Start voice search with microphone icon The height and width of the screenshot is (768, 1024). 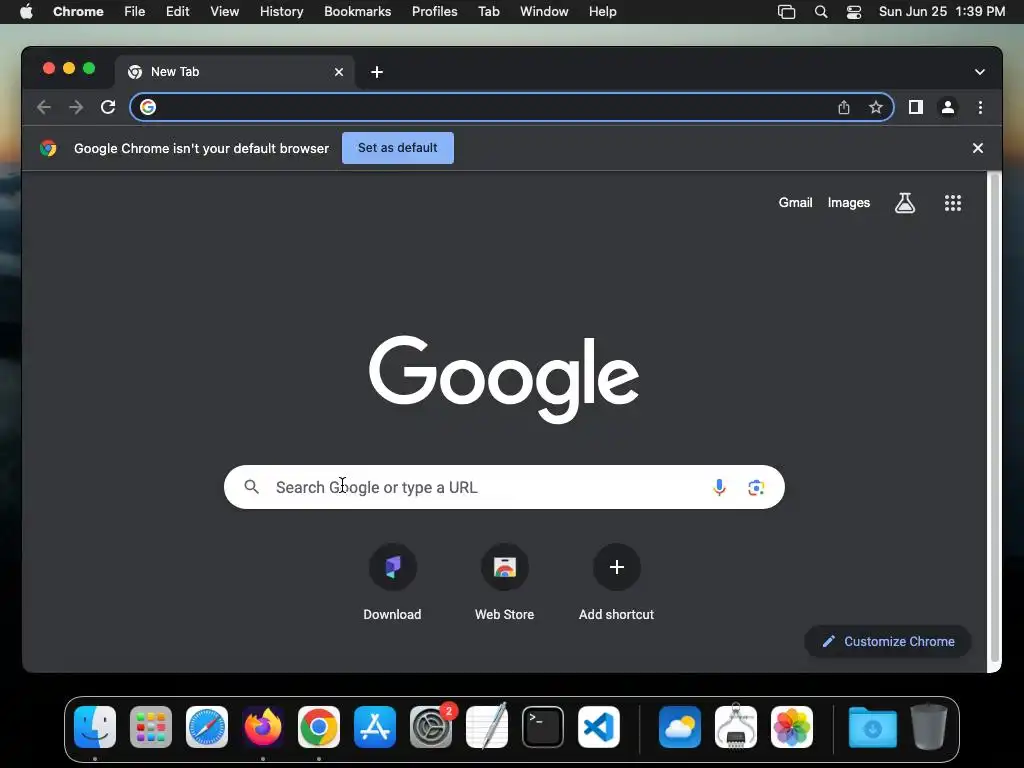719,487
